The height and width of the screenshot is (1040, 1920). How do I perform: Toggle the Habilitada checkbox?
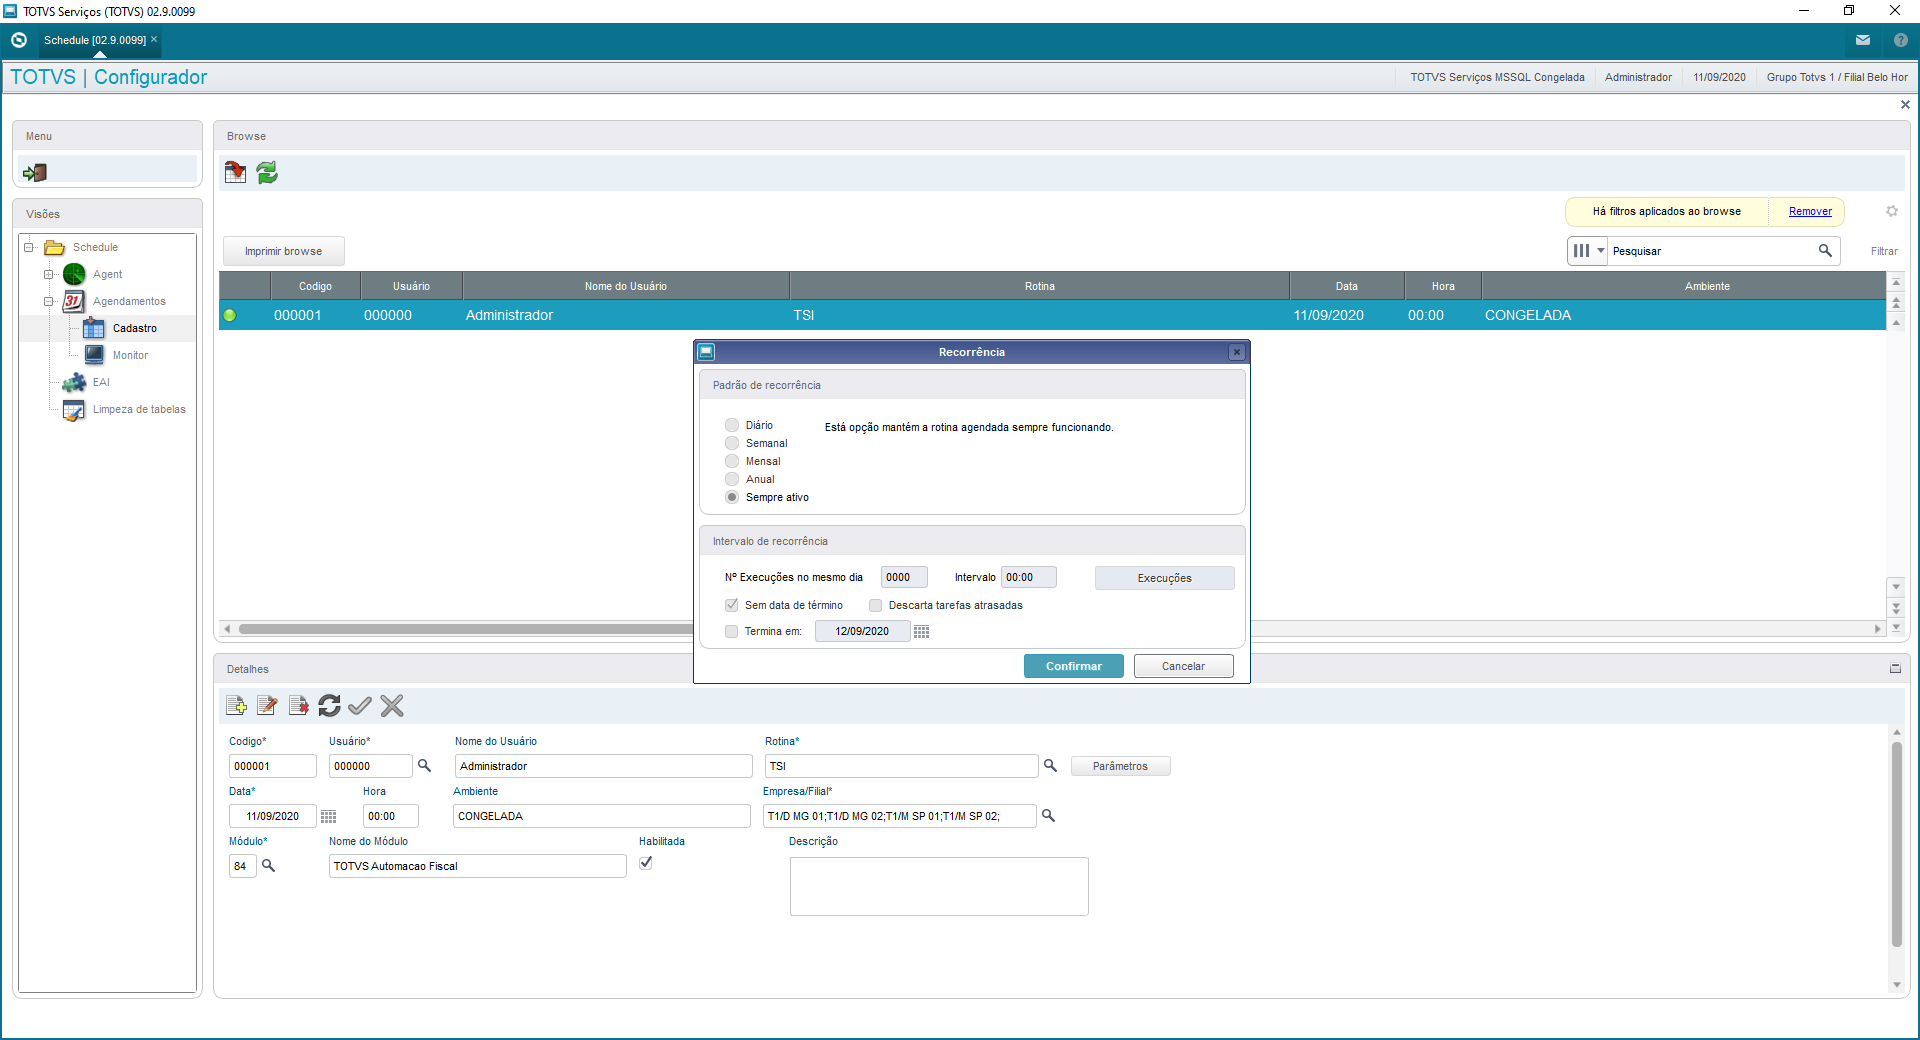[x=646, y=863]
